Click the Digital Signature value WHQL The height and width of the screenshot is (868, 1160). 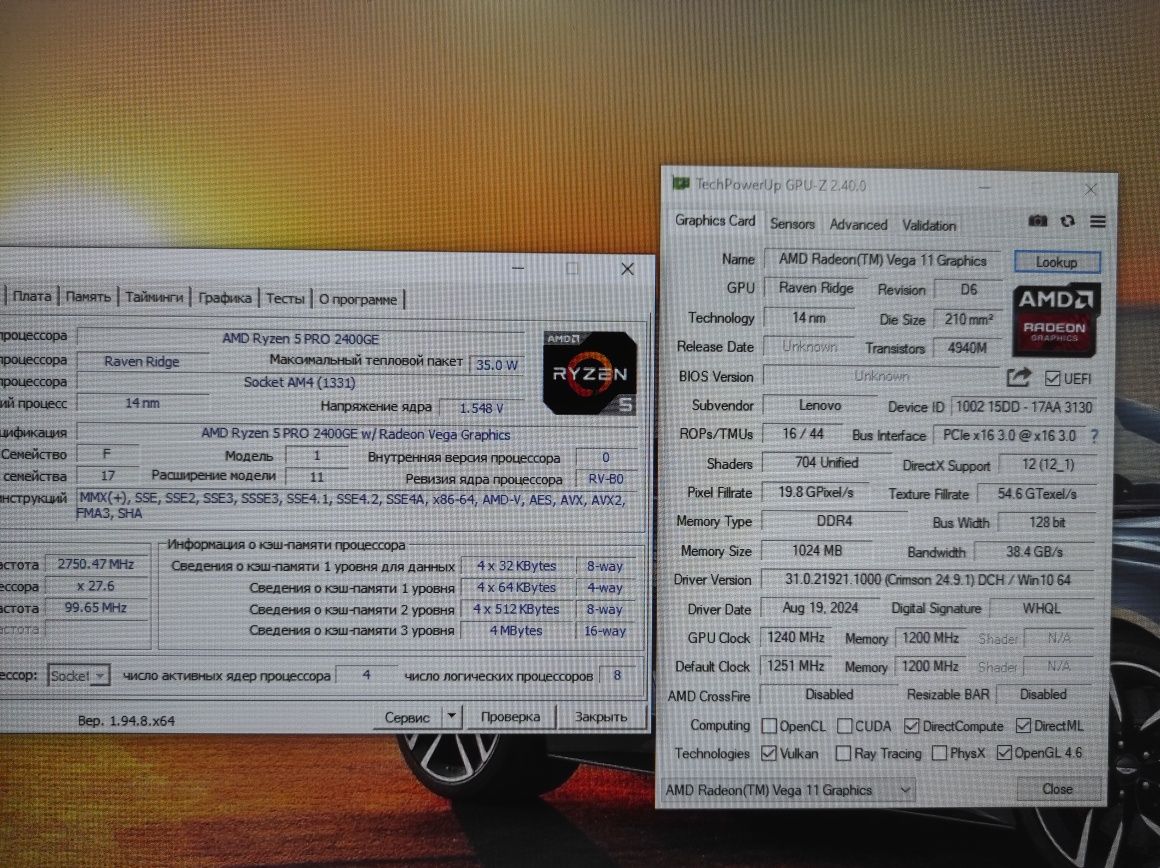tap(1042, 608)
